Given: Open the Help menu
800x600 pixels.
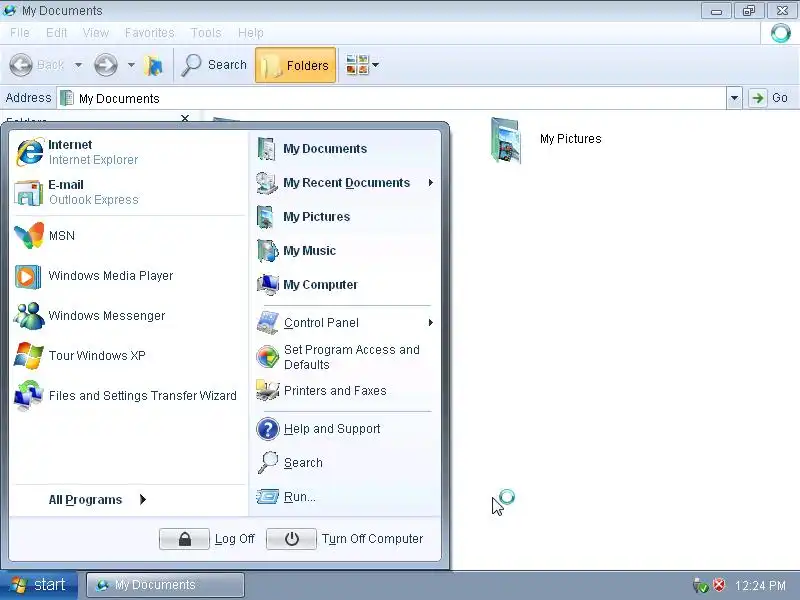Looking at the screenshot, I should (x=251, y=33).
